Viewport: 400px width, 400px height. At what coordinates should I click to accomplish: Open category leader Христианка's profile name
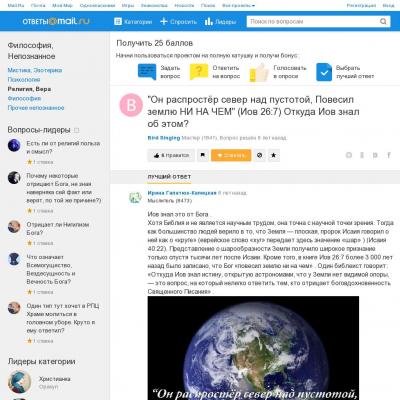(x=55, y=379)
